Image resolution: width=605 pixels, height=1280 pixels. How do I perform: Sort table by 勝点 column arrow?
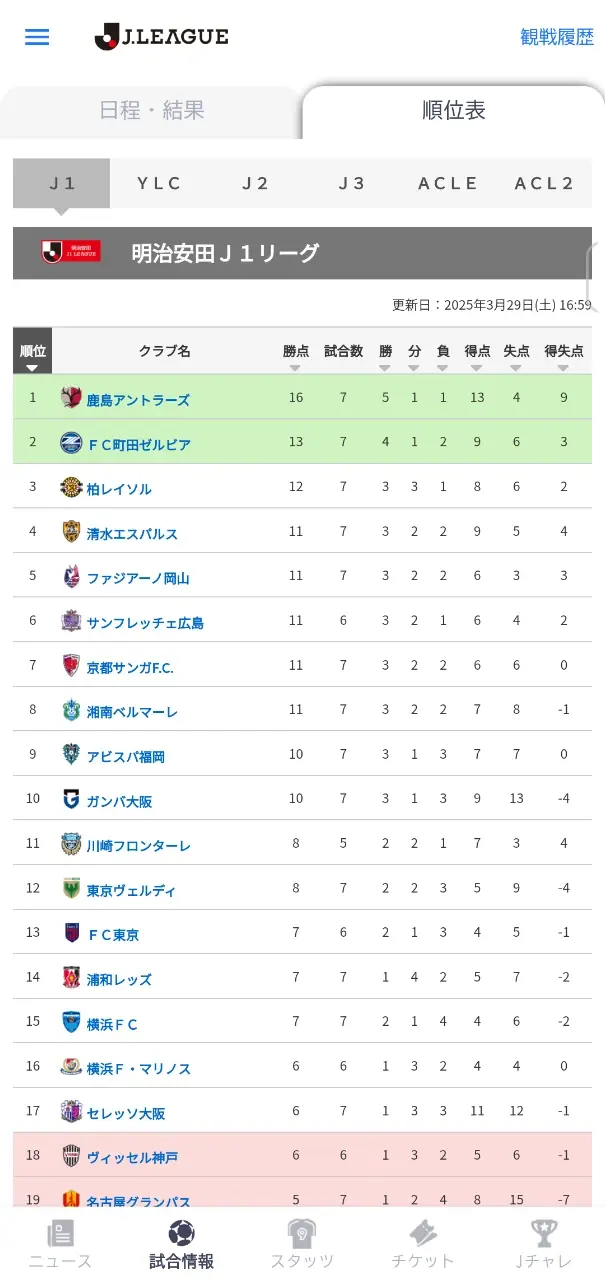295,368
